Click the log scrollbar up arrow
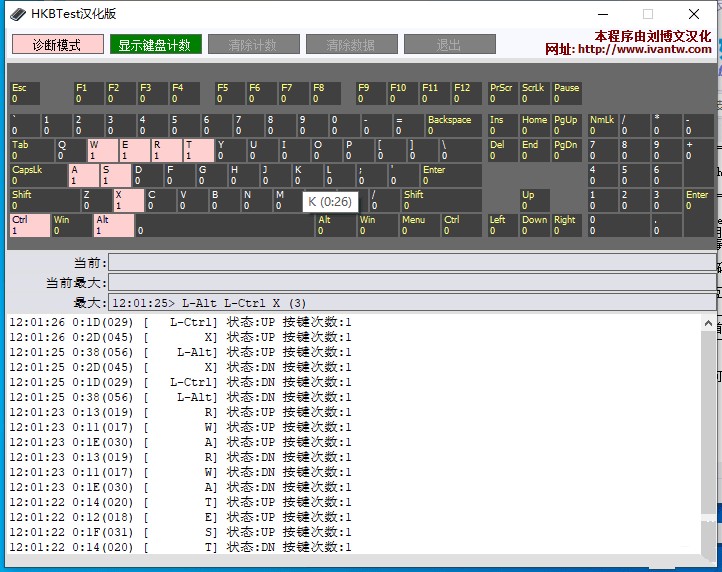 pos(708,323)
